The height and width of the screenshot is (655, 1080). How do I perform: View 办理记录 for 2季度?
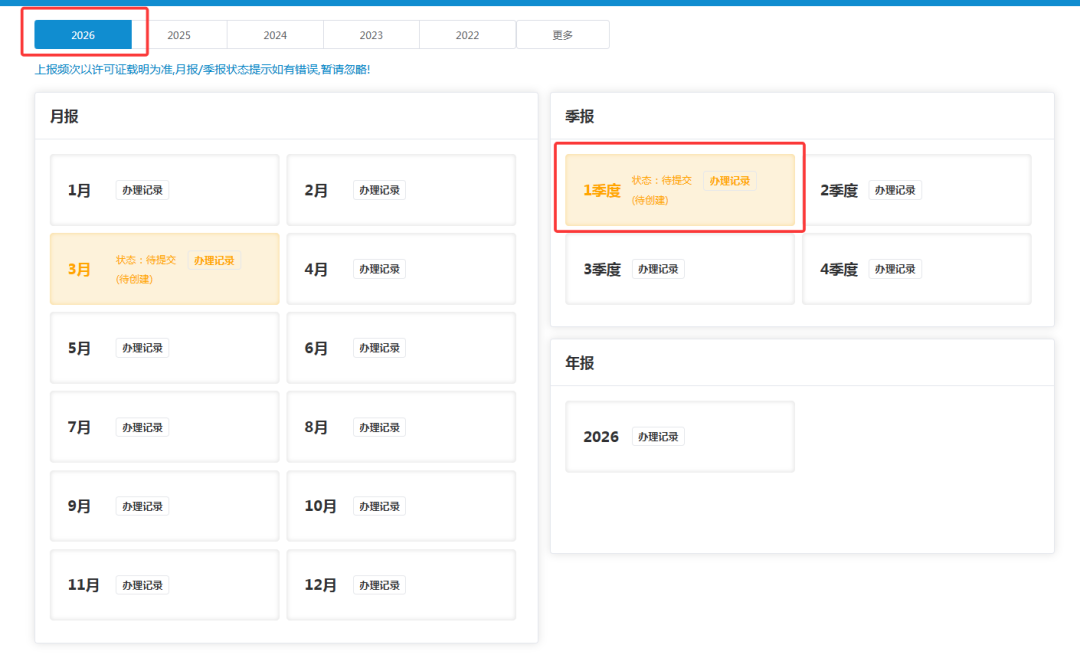point(895,190)
